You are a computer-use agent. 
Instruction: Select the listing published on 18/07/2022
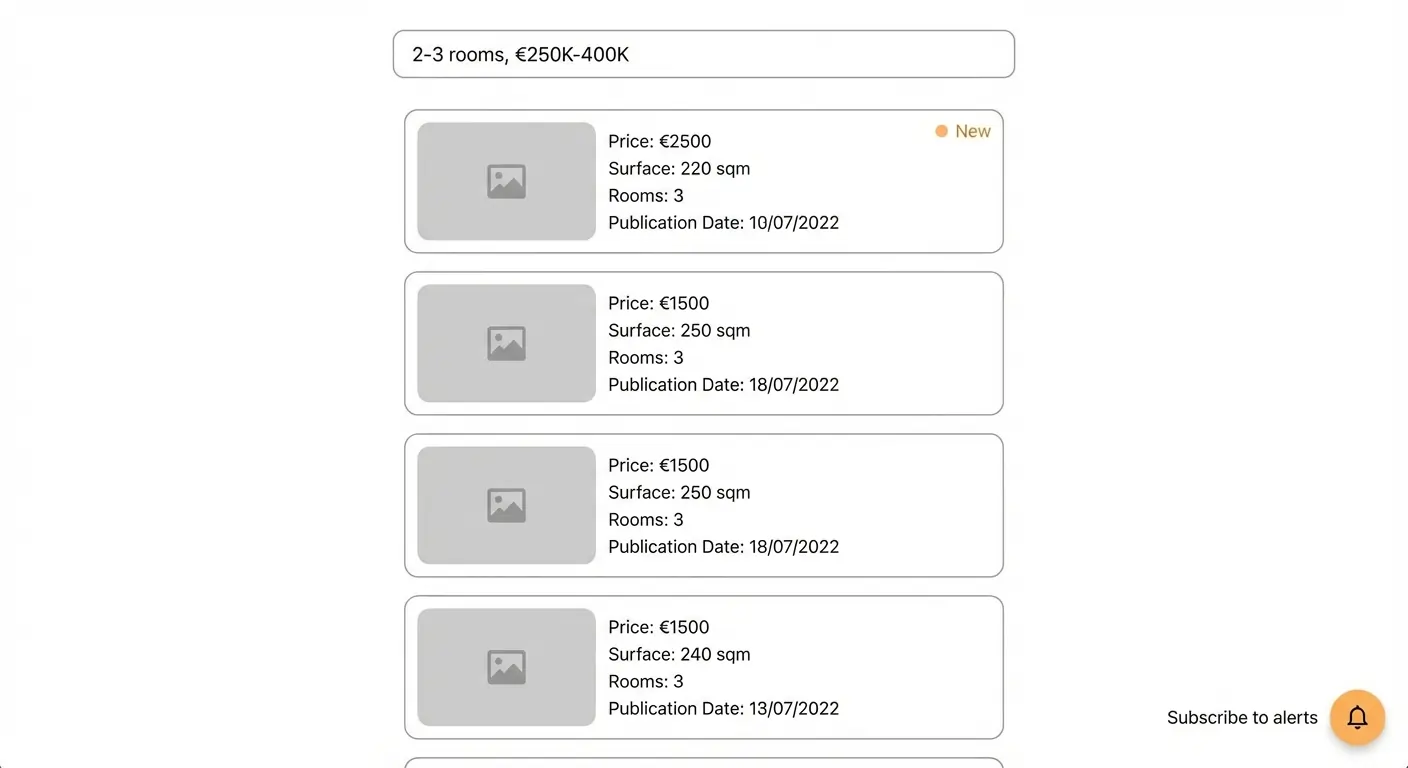(x=703, y=343)
